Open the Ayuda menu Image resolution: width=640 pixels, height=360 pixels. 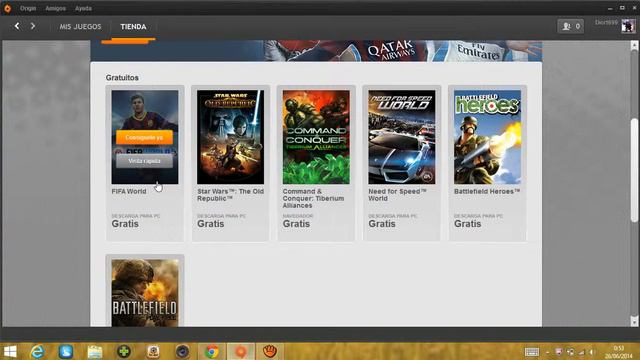83,8
